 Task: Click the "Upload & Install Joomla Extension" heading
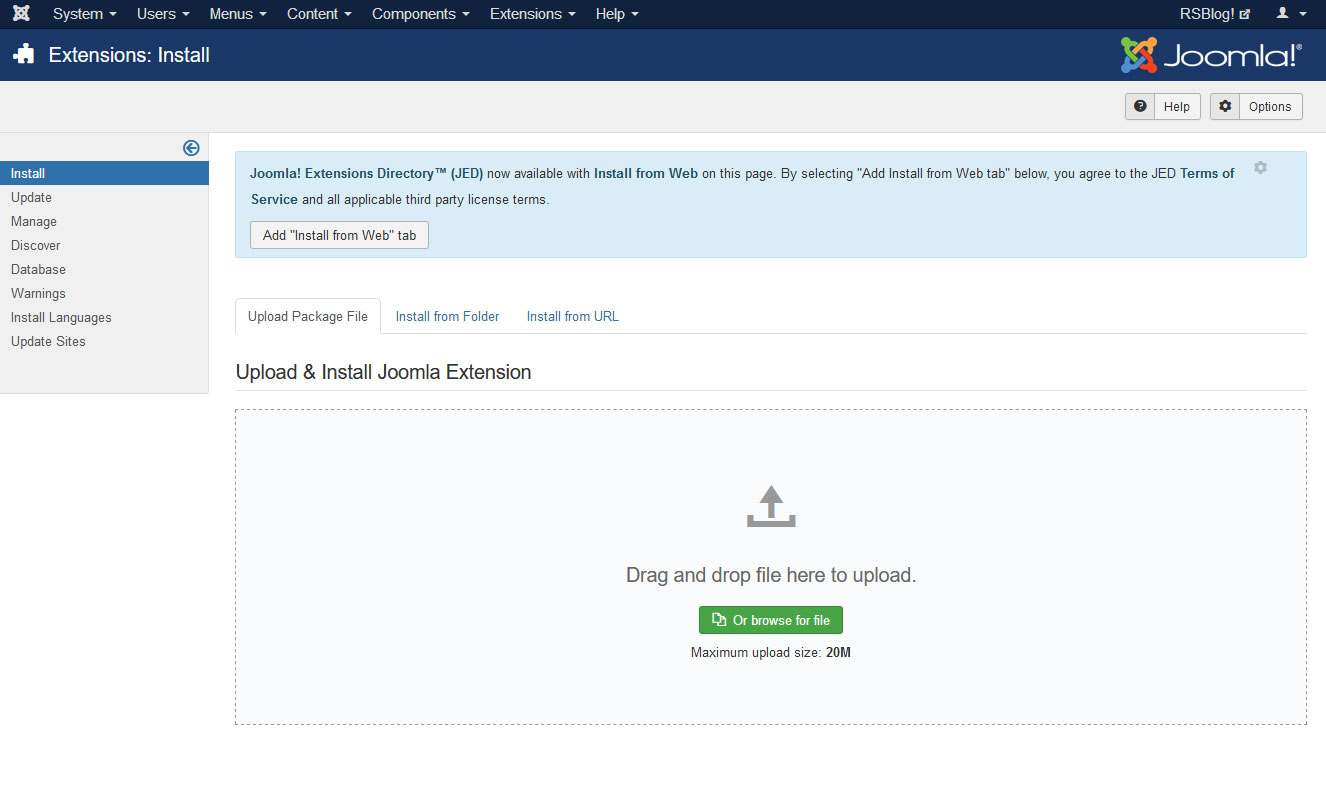(383, 372)
